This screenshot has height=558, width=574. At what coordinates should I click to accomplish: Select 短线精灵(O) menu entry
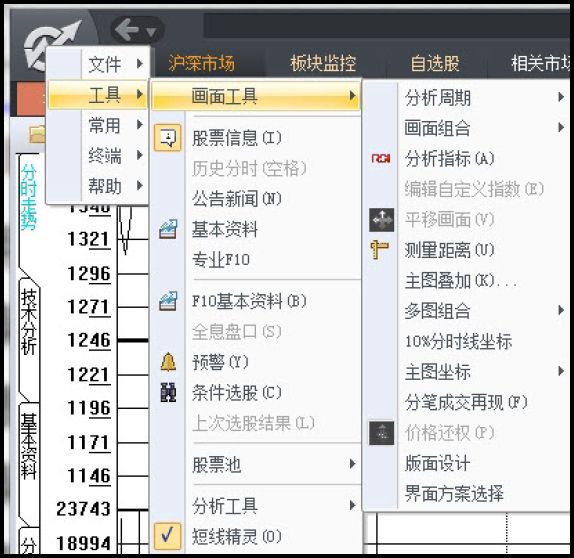click(x=256, y=537)
